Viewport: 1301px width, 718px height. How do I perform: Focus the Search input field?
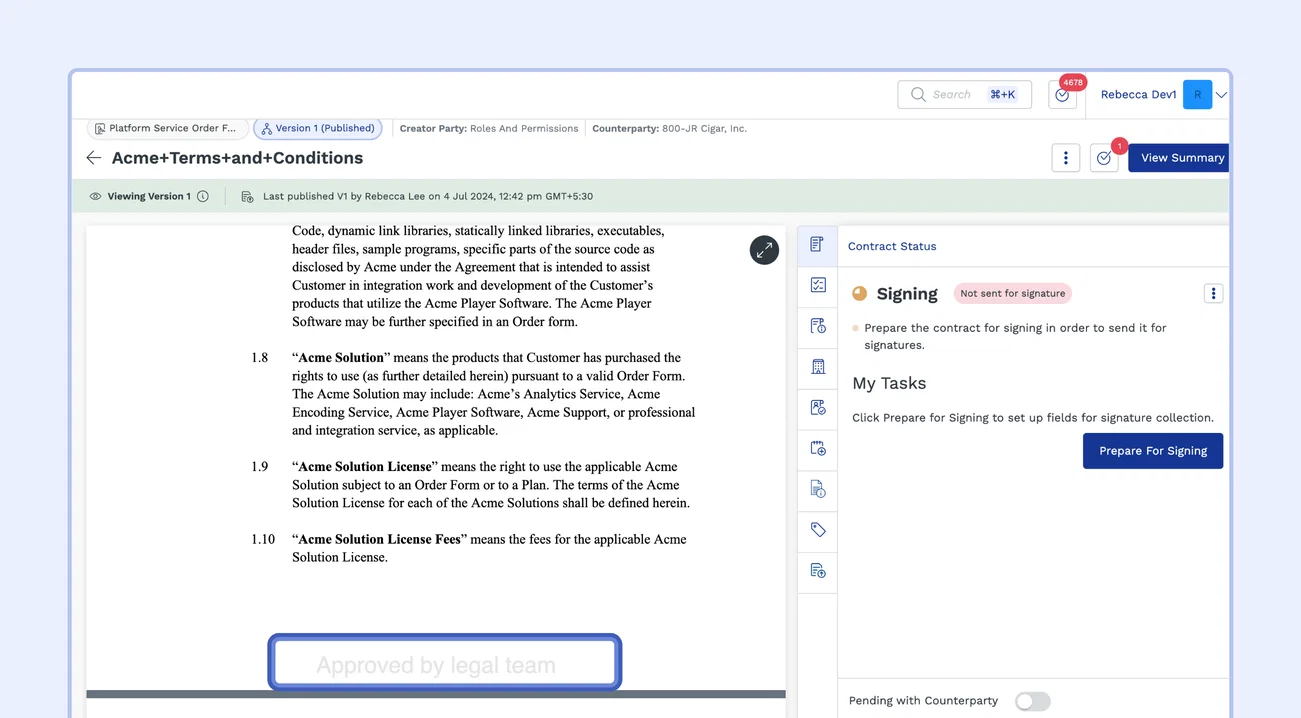964,95
